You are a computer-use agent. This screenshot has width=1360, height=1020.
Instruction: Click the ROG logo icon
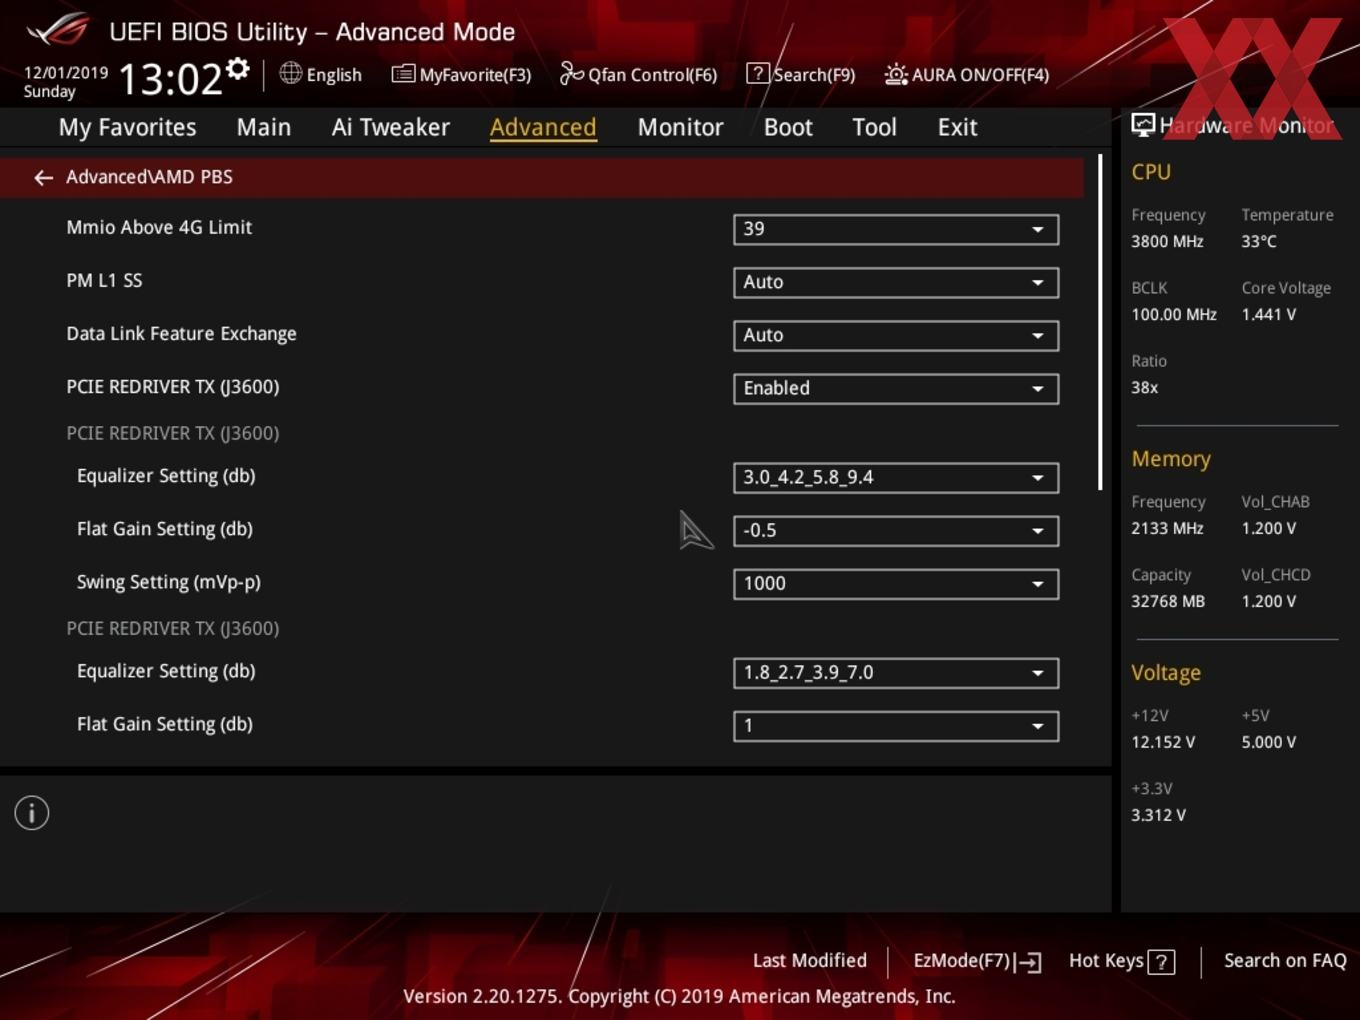click(58, 30)
